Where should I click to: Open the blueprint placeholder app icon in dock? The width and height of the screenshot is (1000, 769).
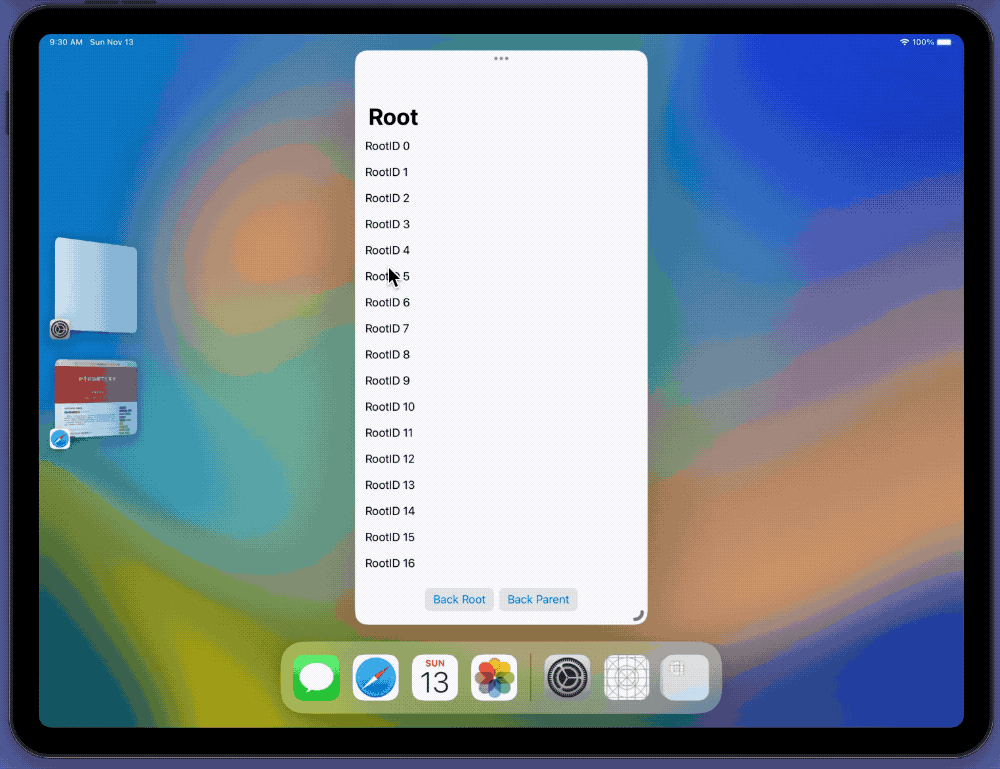tap(626, 678)
